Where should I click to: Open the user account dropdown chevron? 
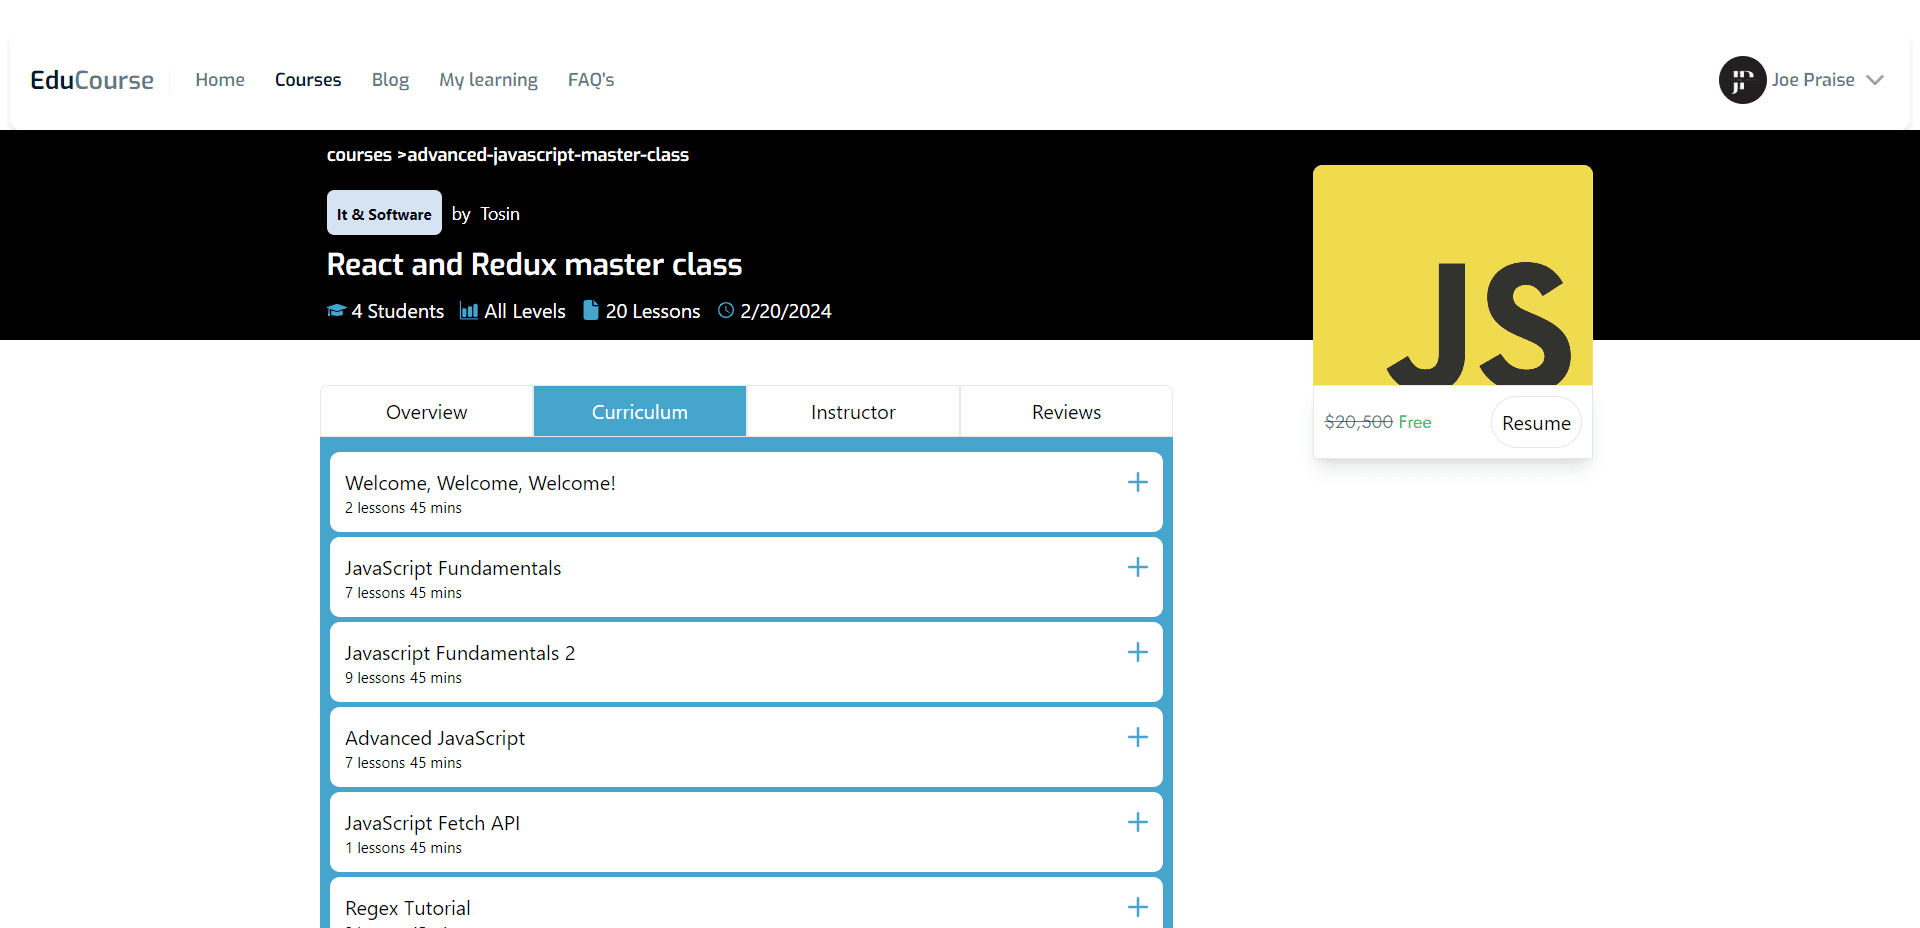(x=1875, y=80)
